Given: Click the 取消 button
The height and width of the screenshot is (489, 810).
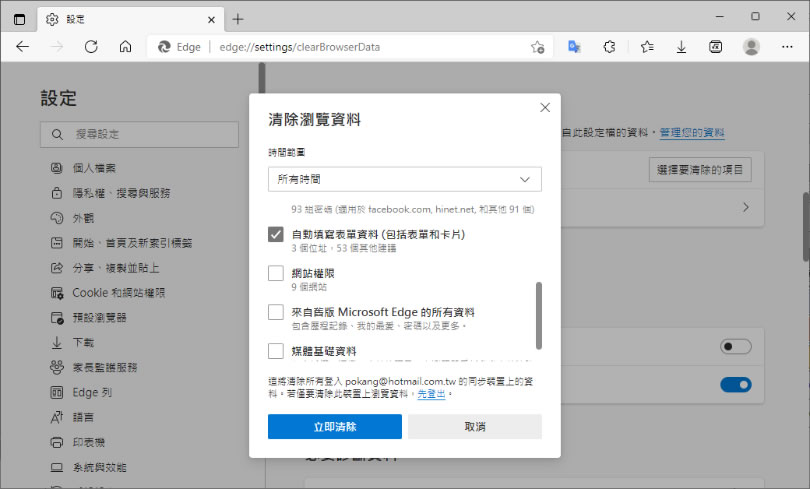Looking at the screenshot, I should (x=474, y=427).
